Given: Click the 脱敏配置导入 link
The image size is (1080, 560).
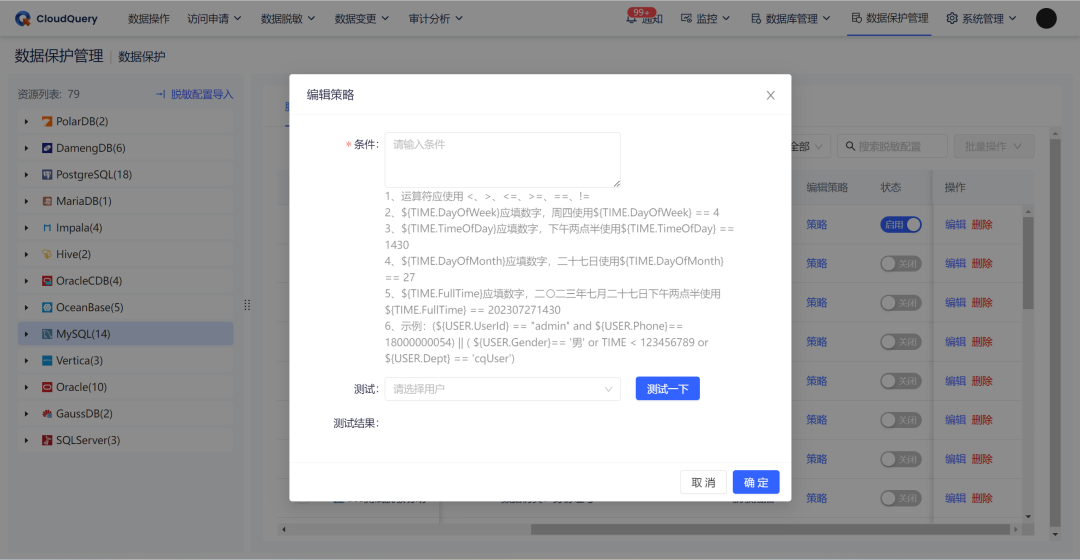Looking at the screenshot, I should tap(195, 94).
